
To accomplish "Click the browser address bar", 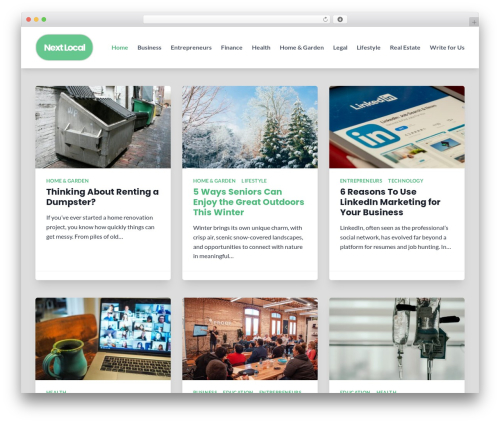I will click(236, 19).
